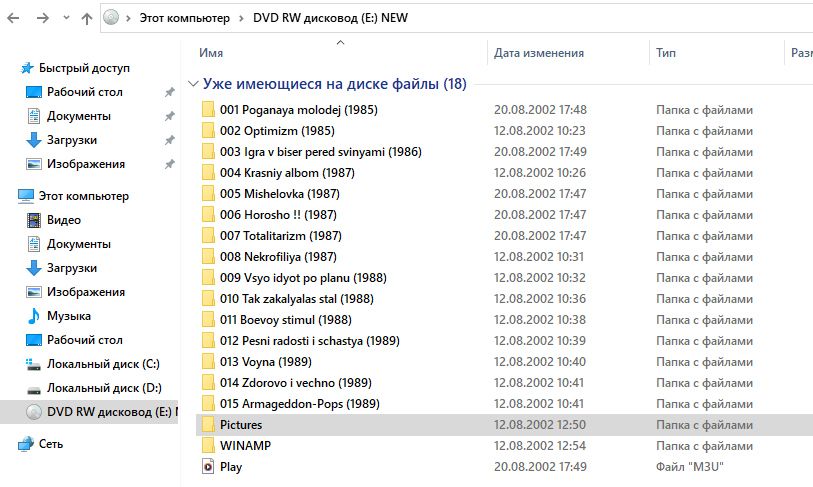Open 'Видео' folder in navigation pane

(x=64, y=220)
